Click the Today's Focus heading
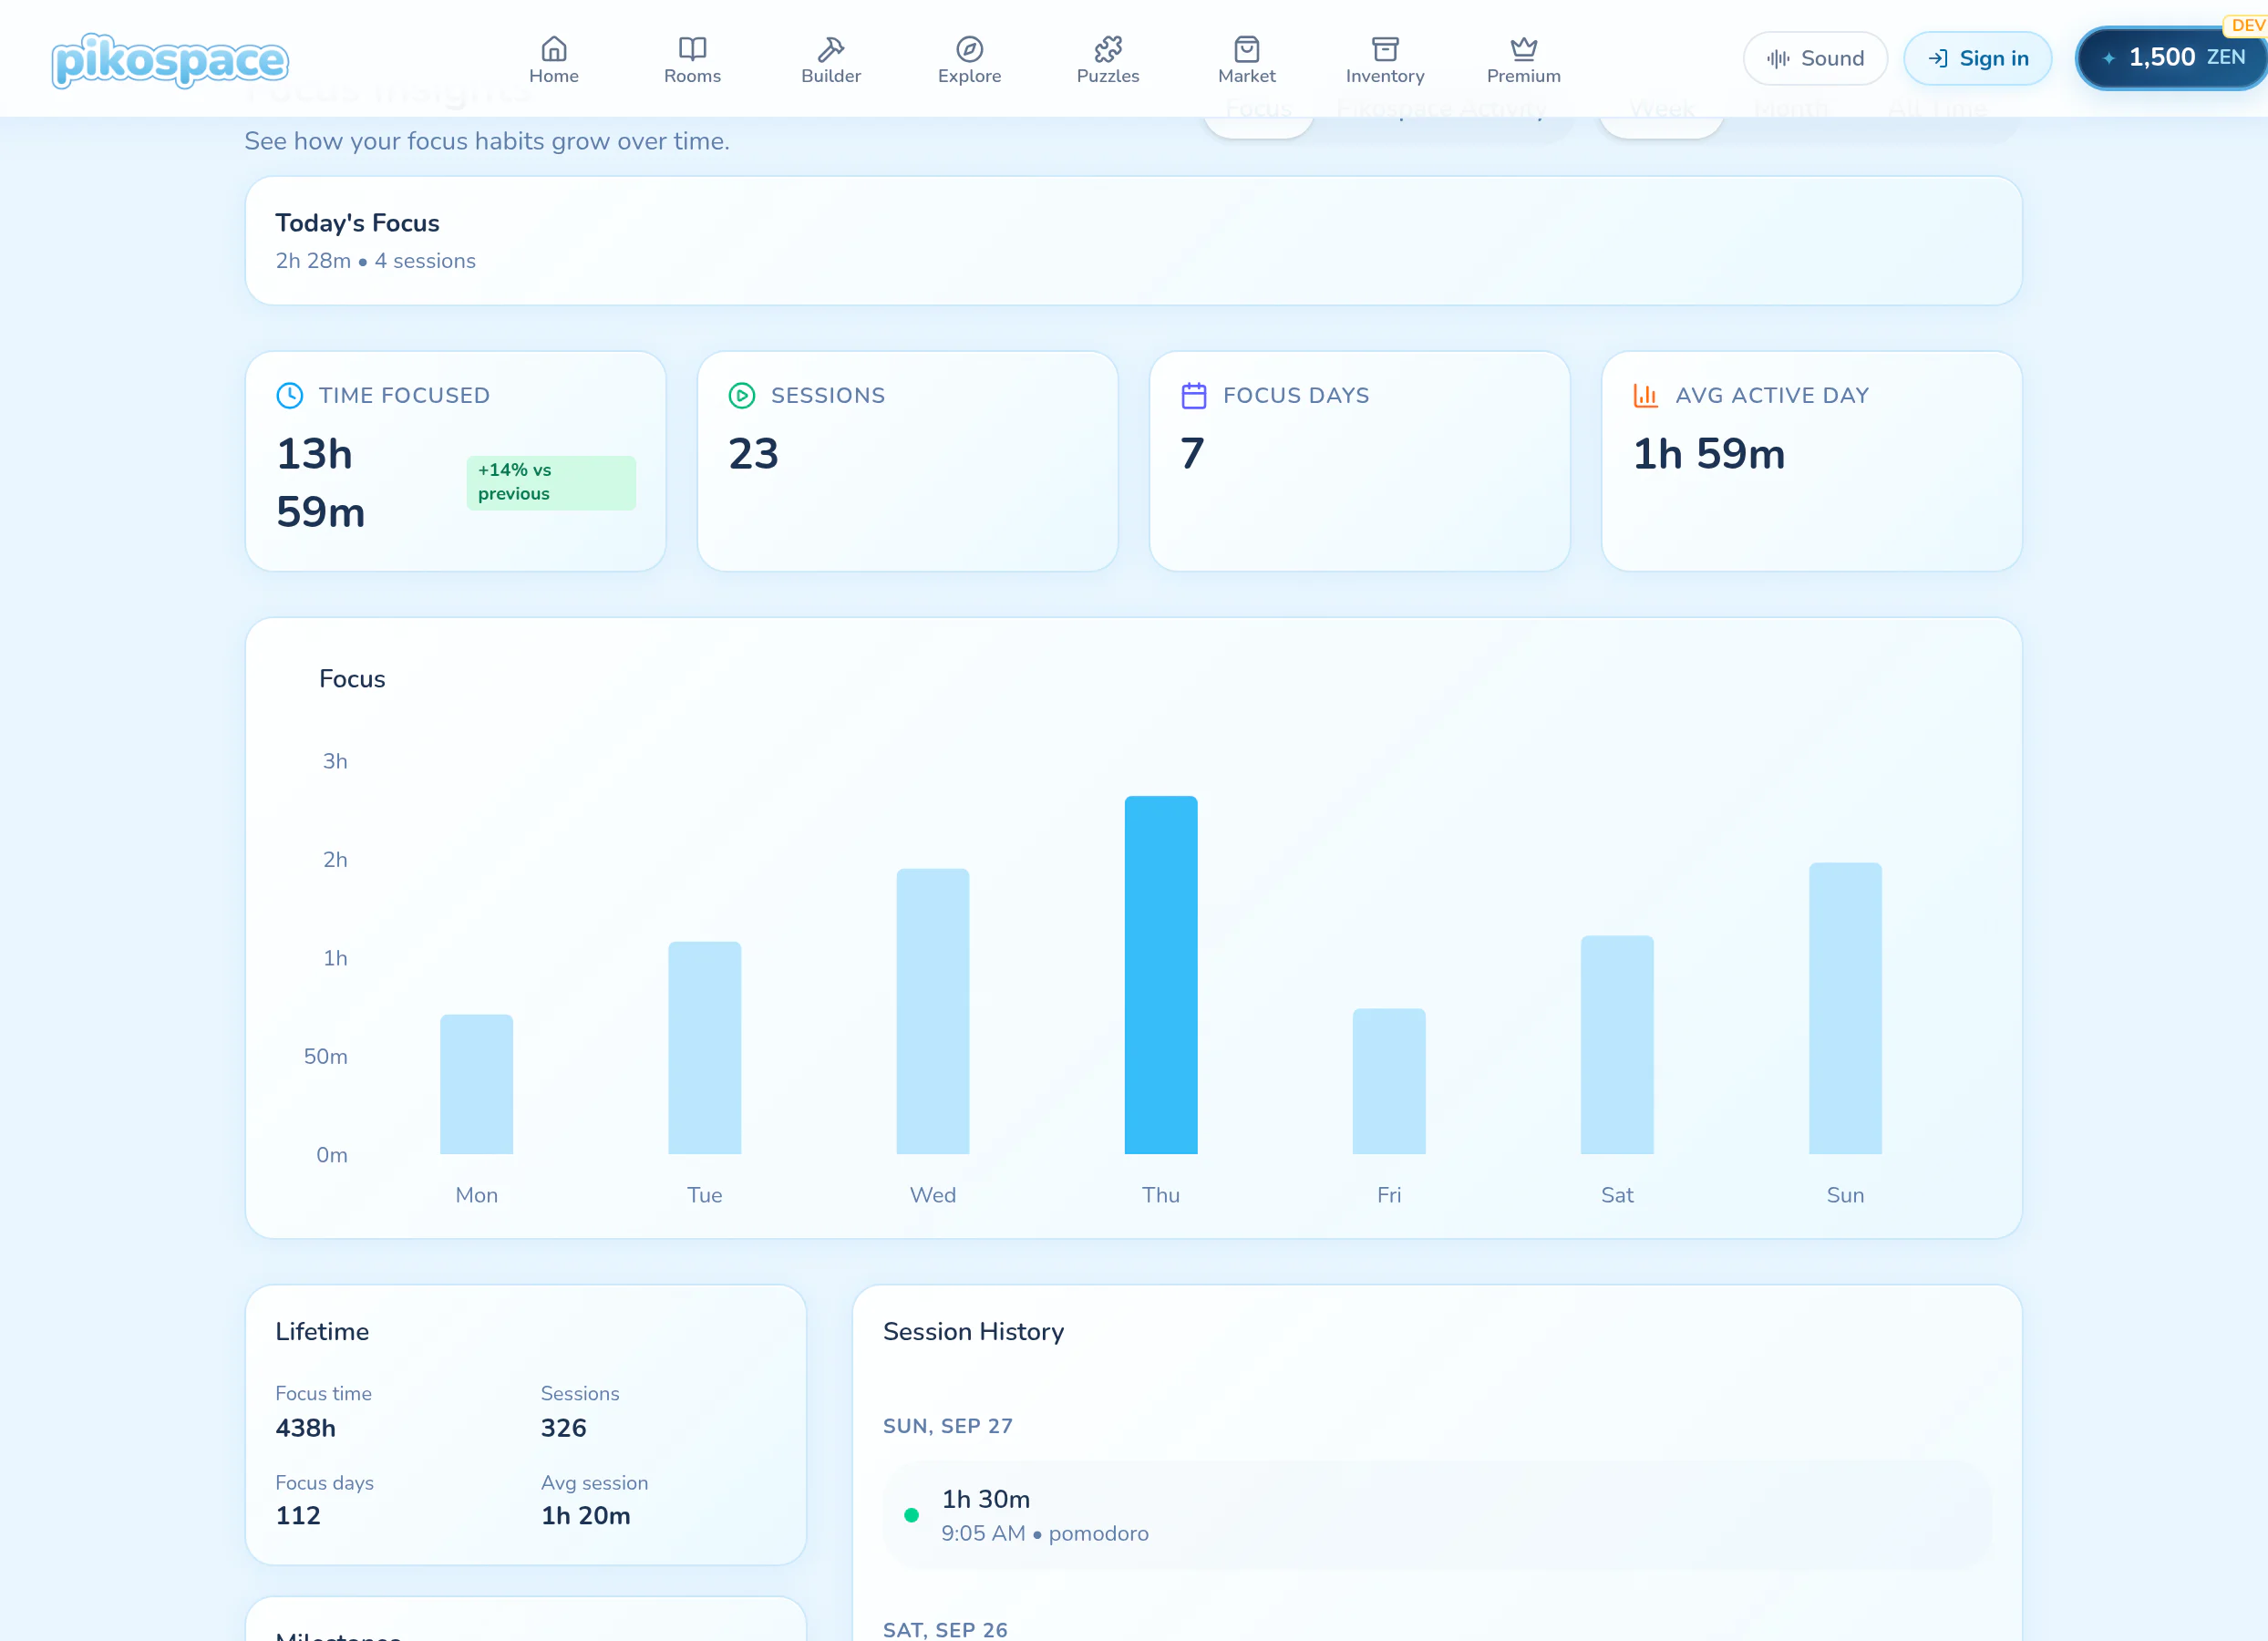This screenshot has height=1641, width=2268. tap(357, 223)
